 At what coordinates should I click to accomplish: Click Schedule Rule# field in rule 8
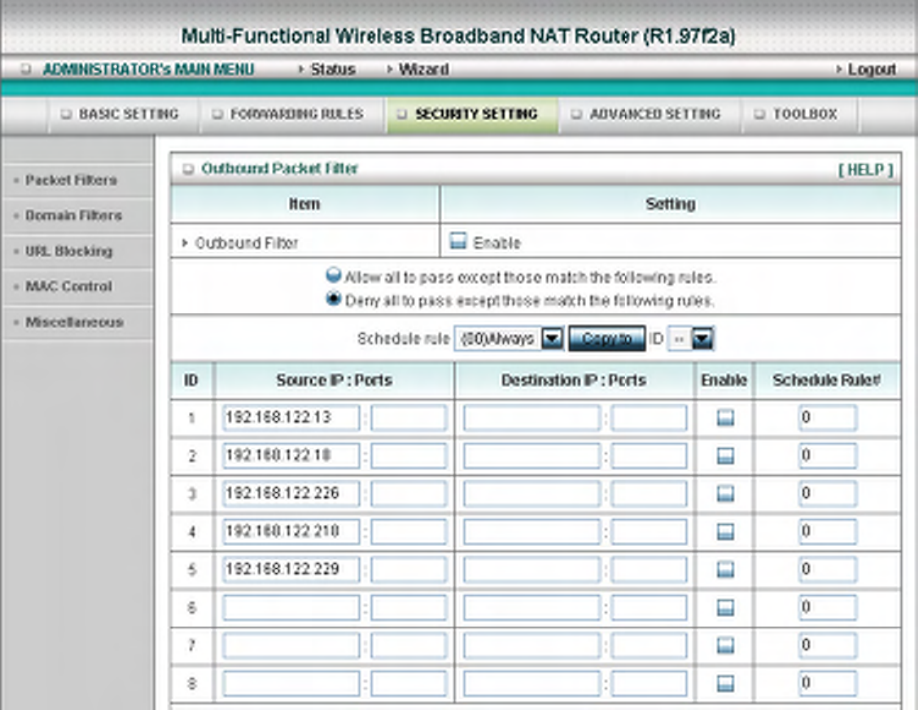828,684
